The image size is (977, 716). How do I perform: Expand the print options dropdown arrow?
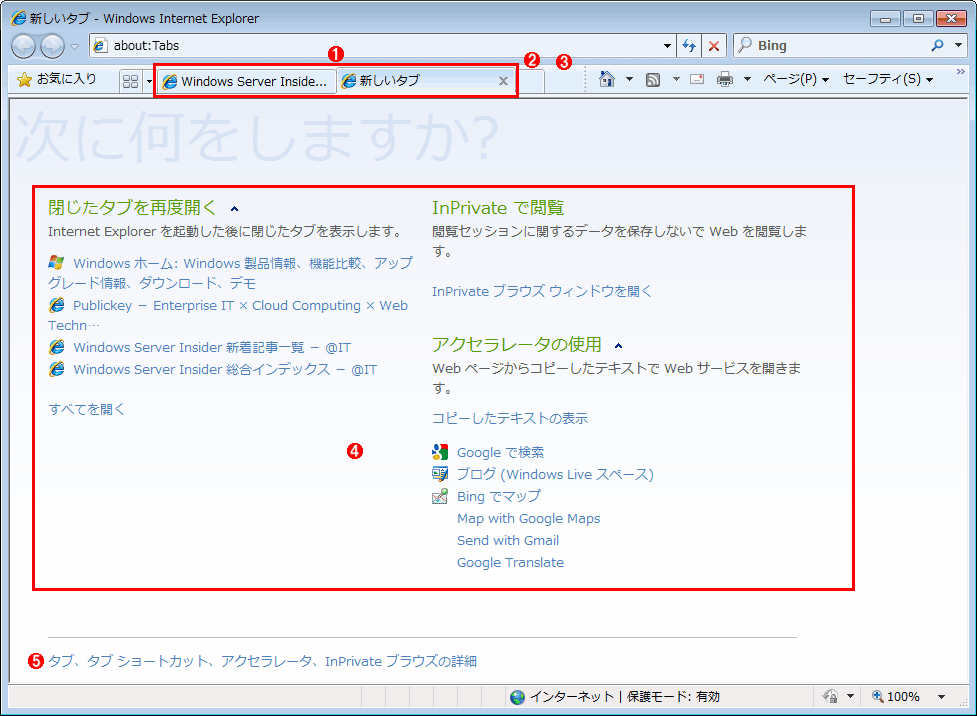pyautogui.click(x=748, y=79)
